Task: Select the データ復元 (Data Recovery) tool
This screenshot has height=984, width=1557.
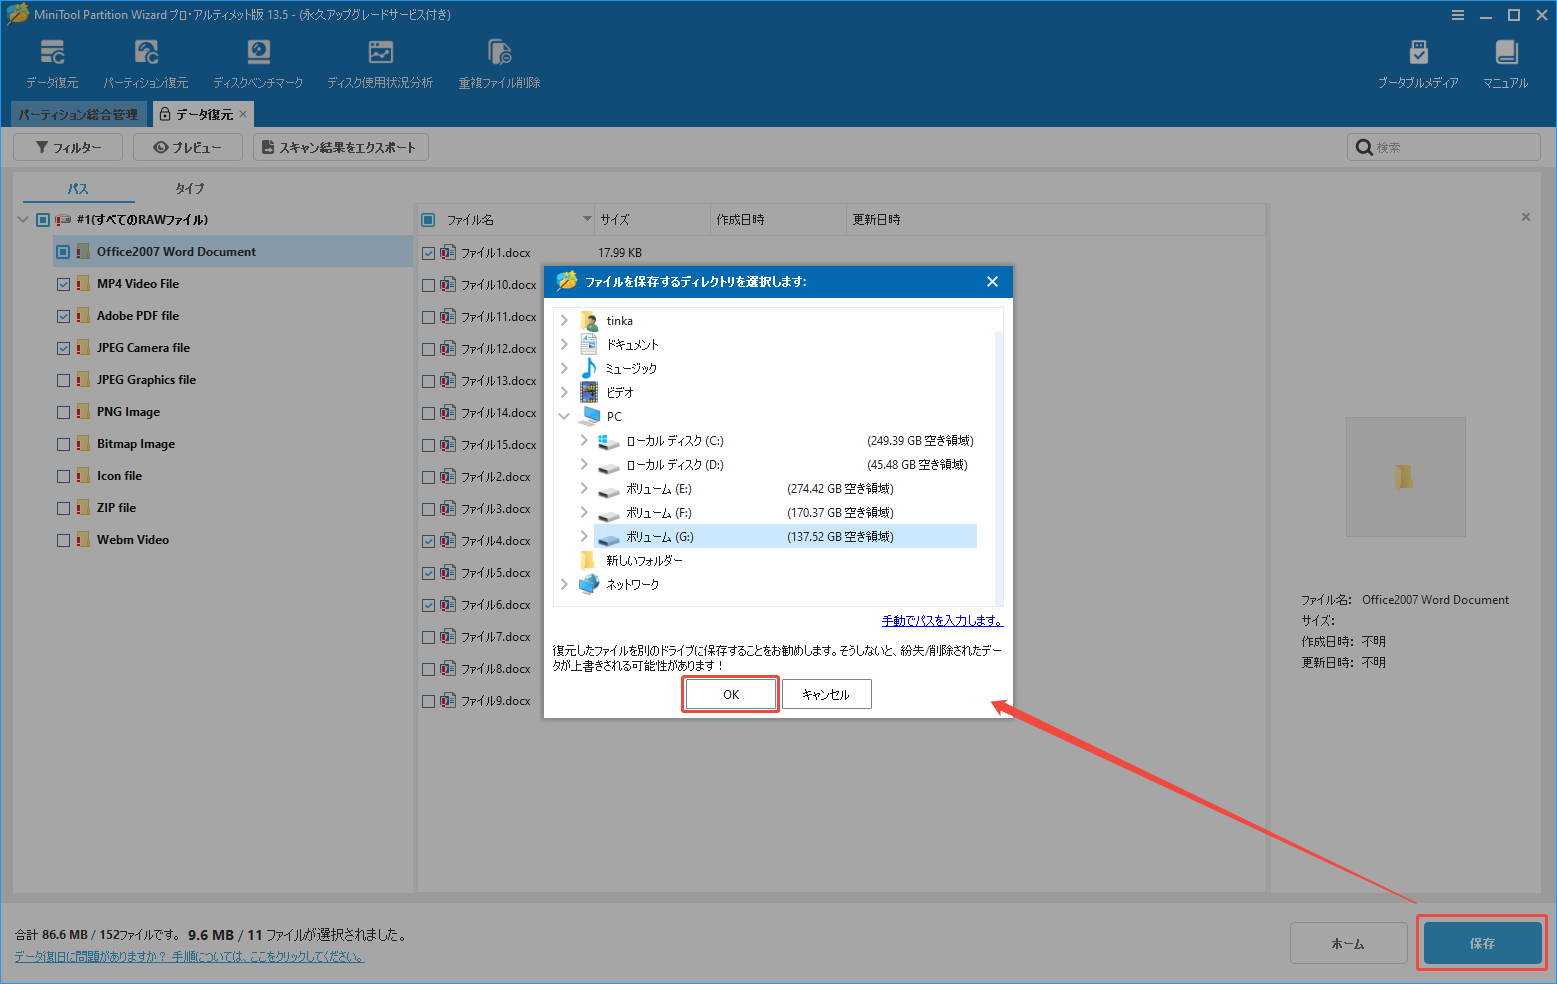Action: click(52, 60)
